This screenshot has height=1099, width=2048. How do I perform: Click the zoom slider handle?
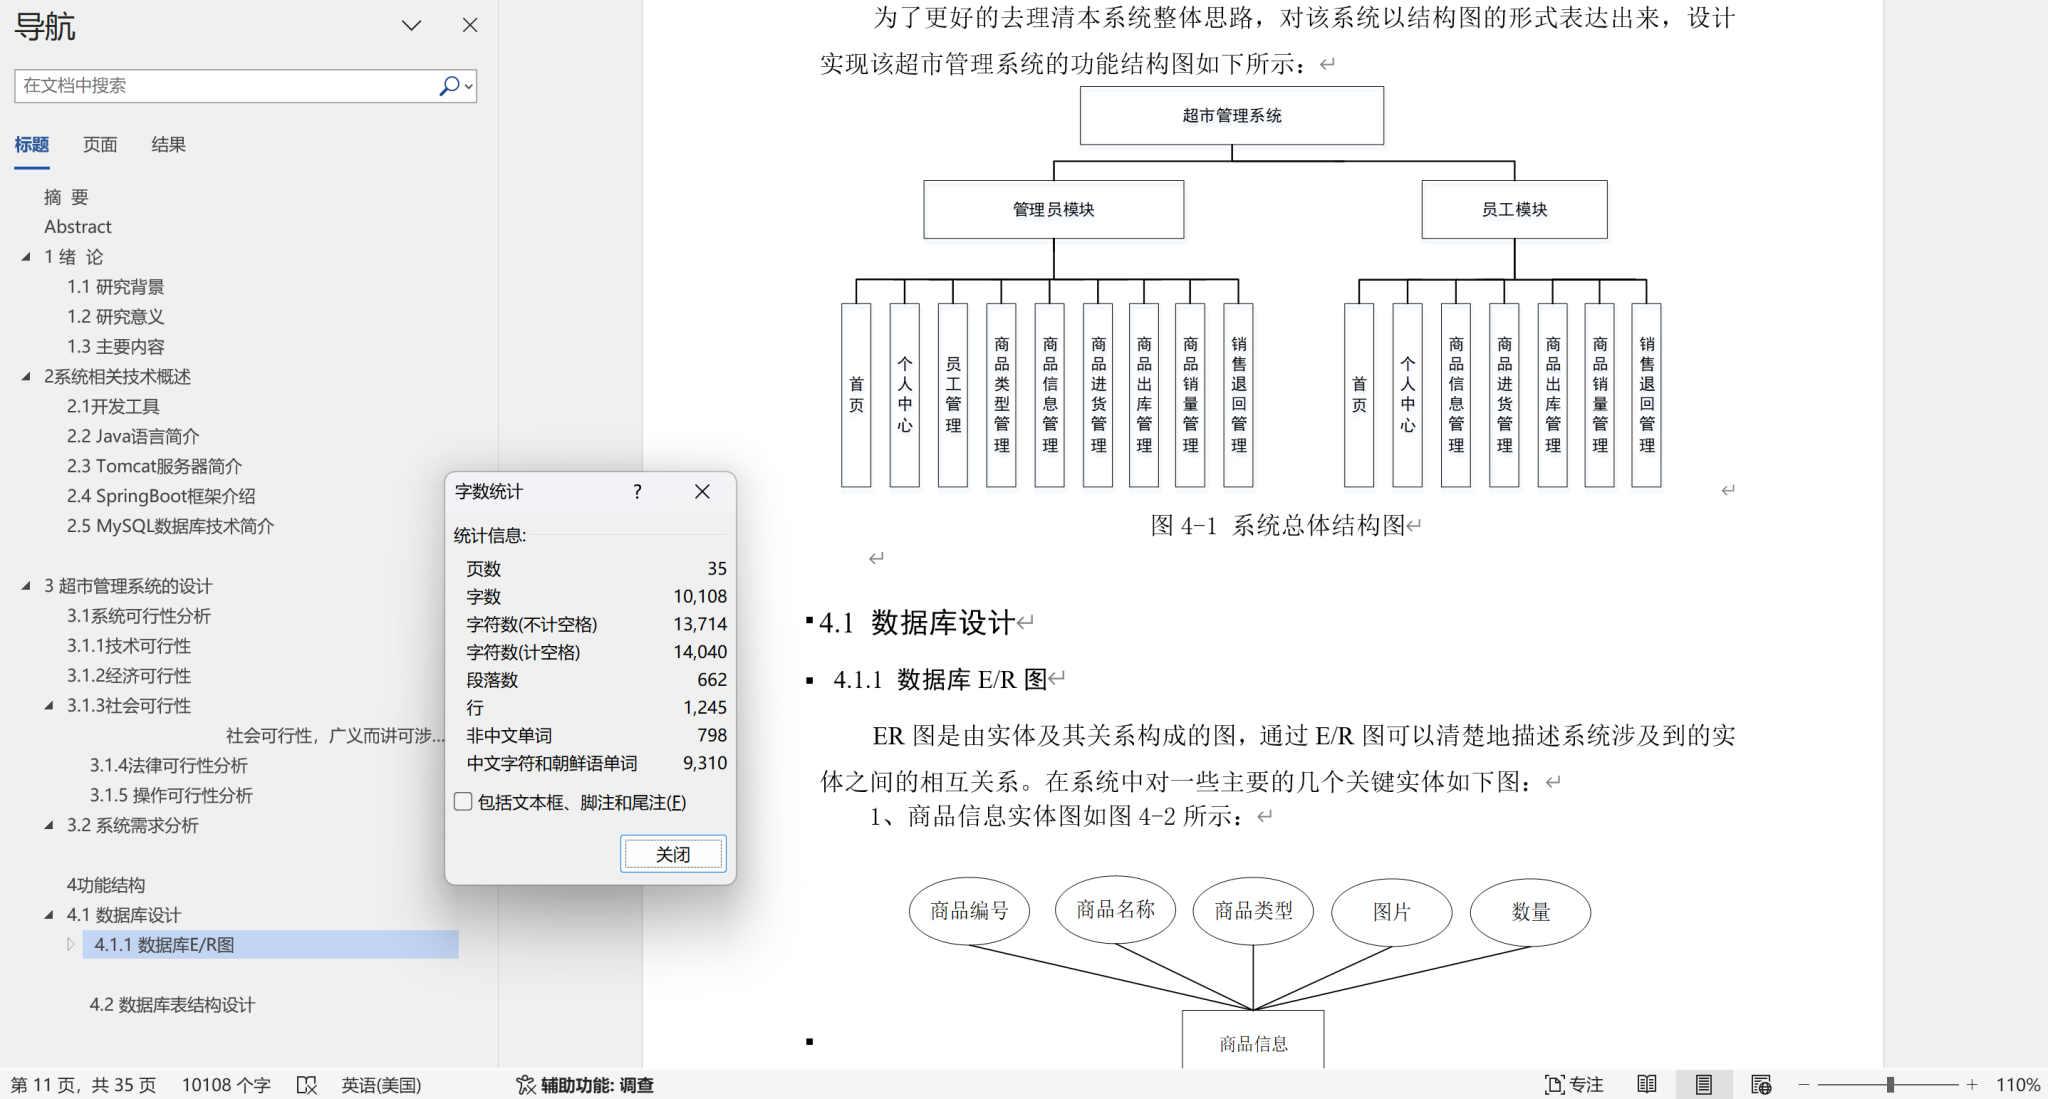click(1890, 1085)
